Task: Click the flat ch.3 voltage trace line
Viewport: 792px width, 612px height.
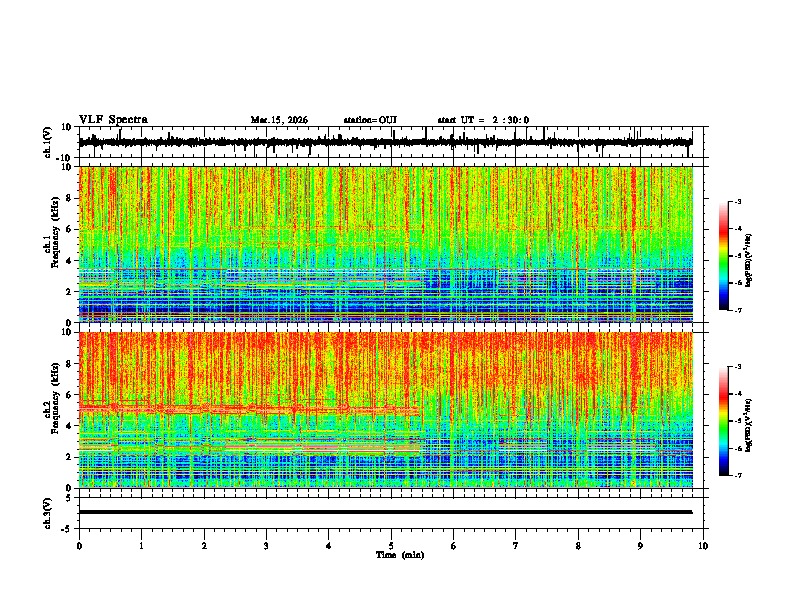Action: [x=385, y=512]
